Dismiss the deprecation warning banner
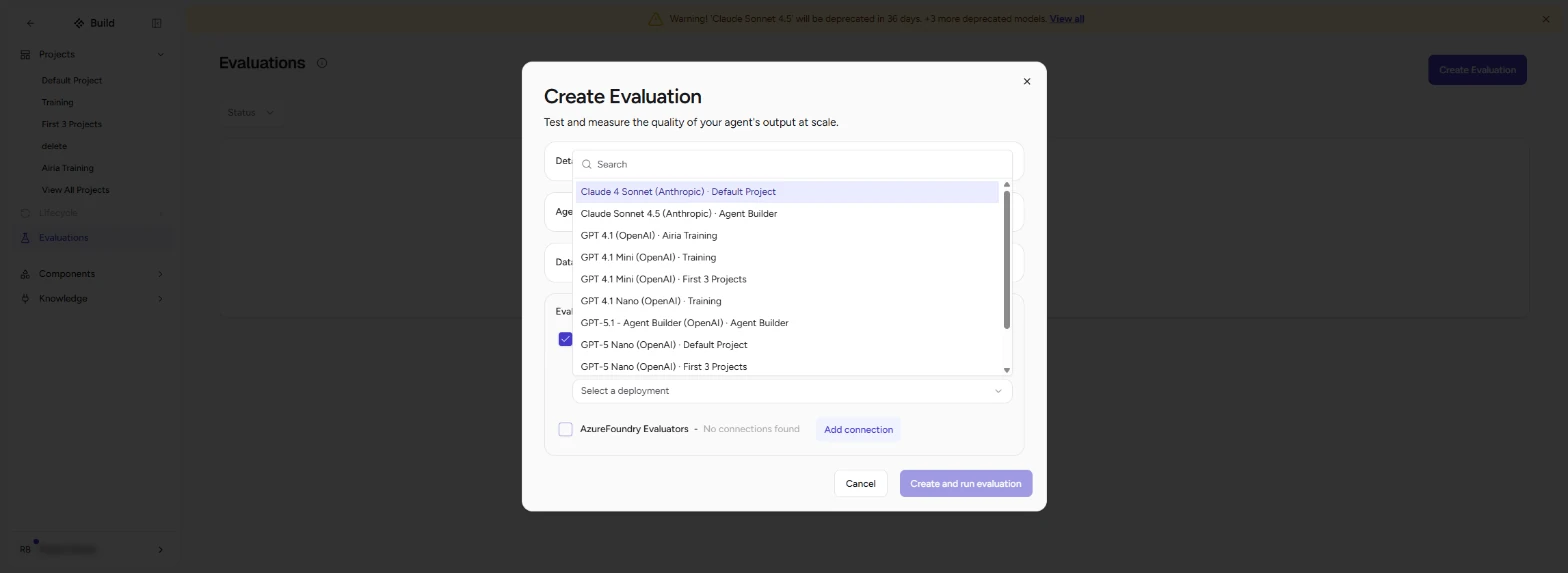 (x=1546, y=19)
